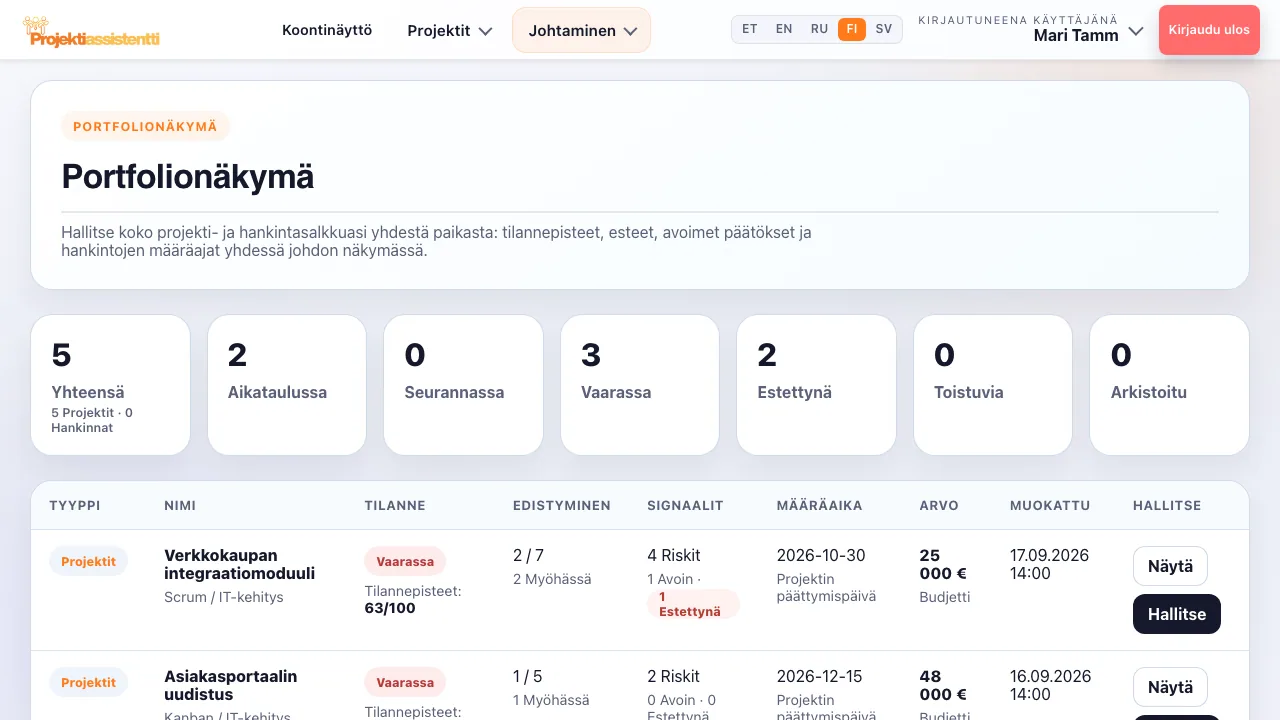Switch language to RU

(x=819, y=29)
